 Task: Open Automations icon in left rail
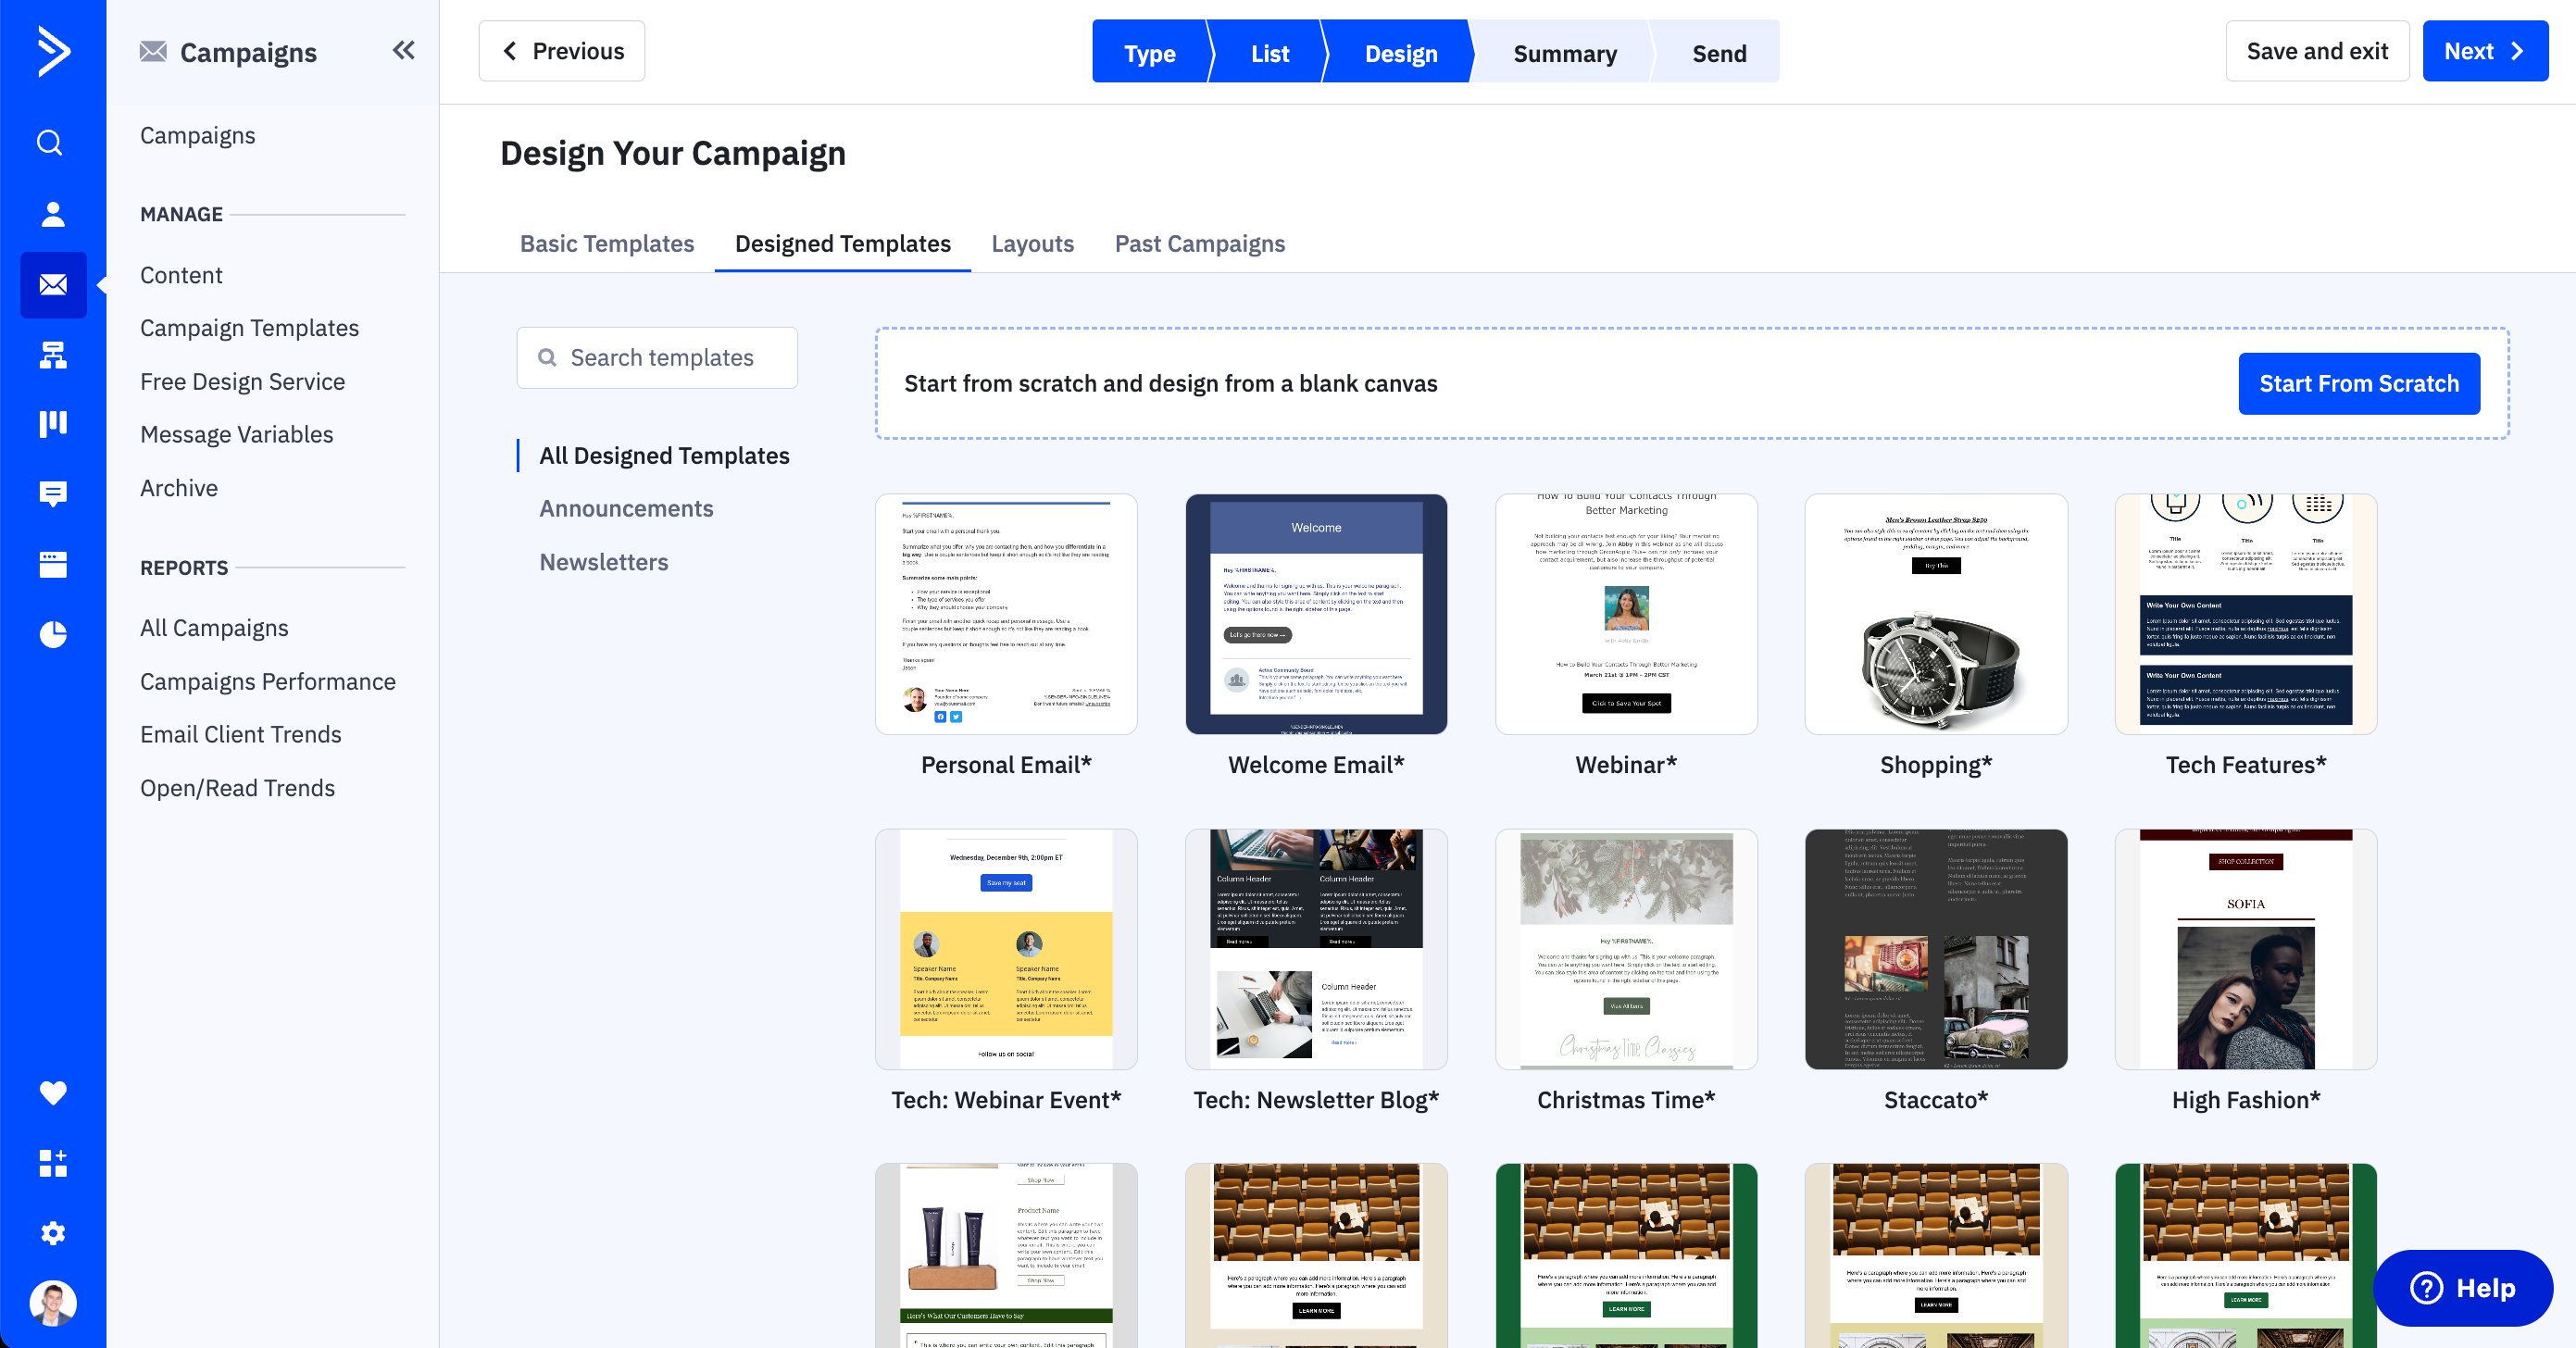pos(52,355)
